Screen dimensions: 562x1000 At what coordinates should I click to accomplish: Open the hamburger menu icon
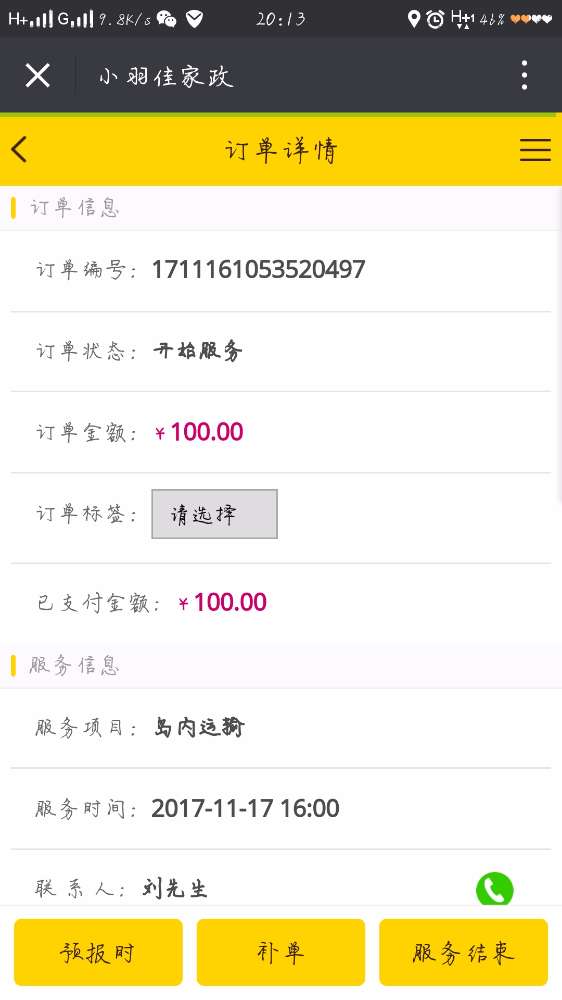535,150
